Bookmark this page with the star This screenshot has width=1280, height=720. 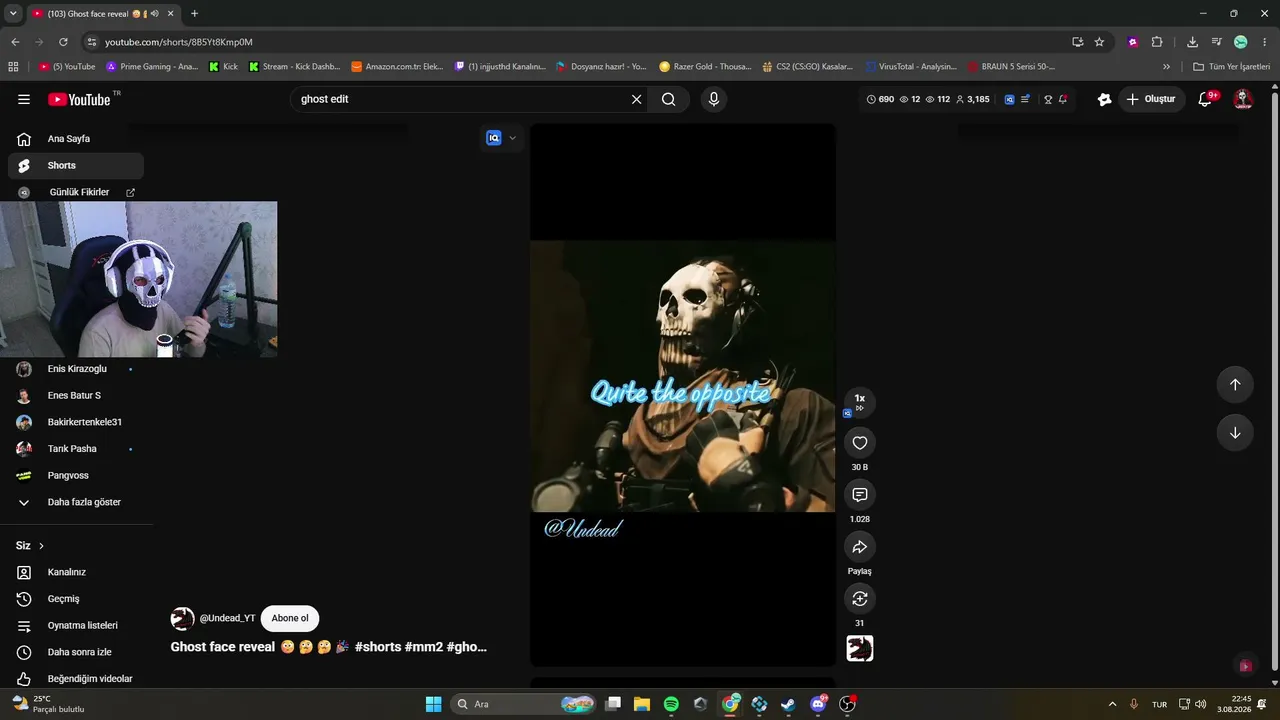pyautogui.click(x=1099, y=42)
